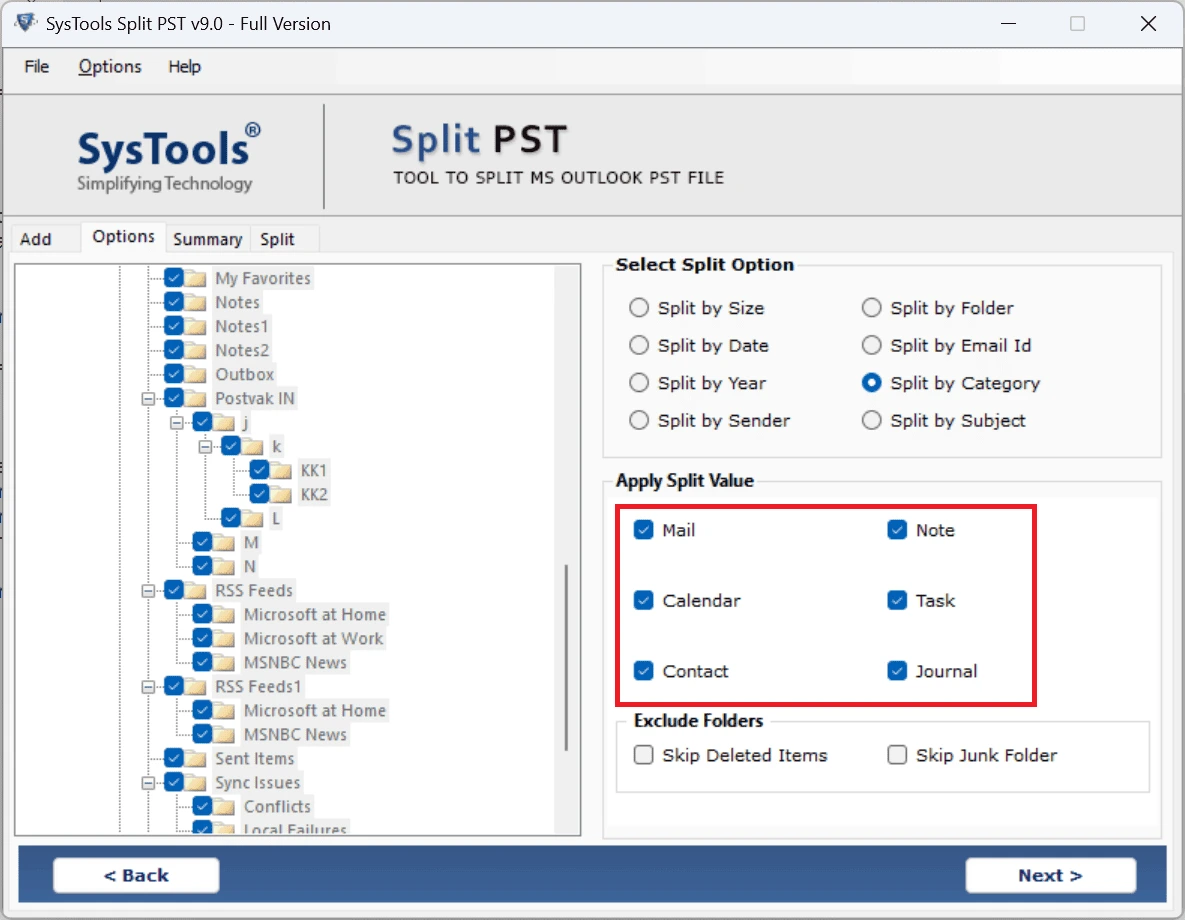Uncheck the Mail category checkbox

tap(644, 530)
